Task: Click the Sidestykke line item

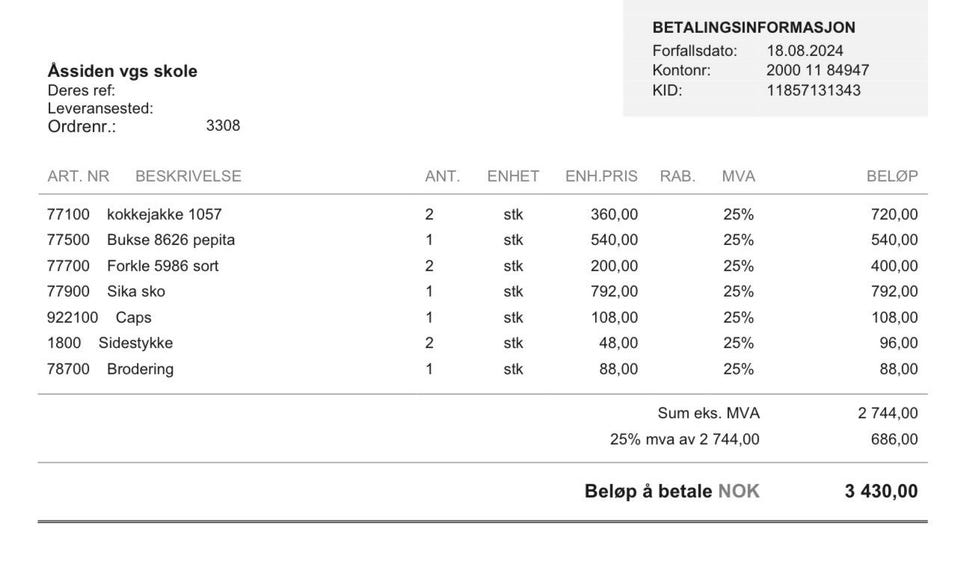Action: click(x=482, y=343)
